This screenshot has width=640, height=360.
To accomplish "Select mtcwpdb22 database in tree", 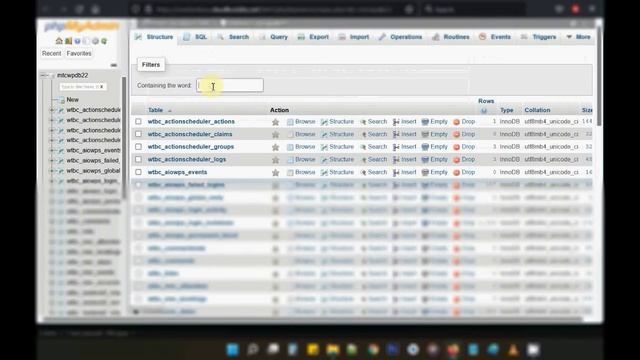I will click(72, 76).
